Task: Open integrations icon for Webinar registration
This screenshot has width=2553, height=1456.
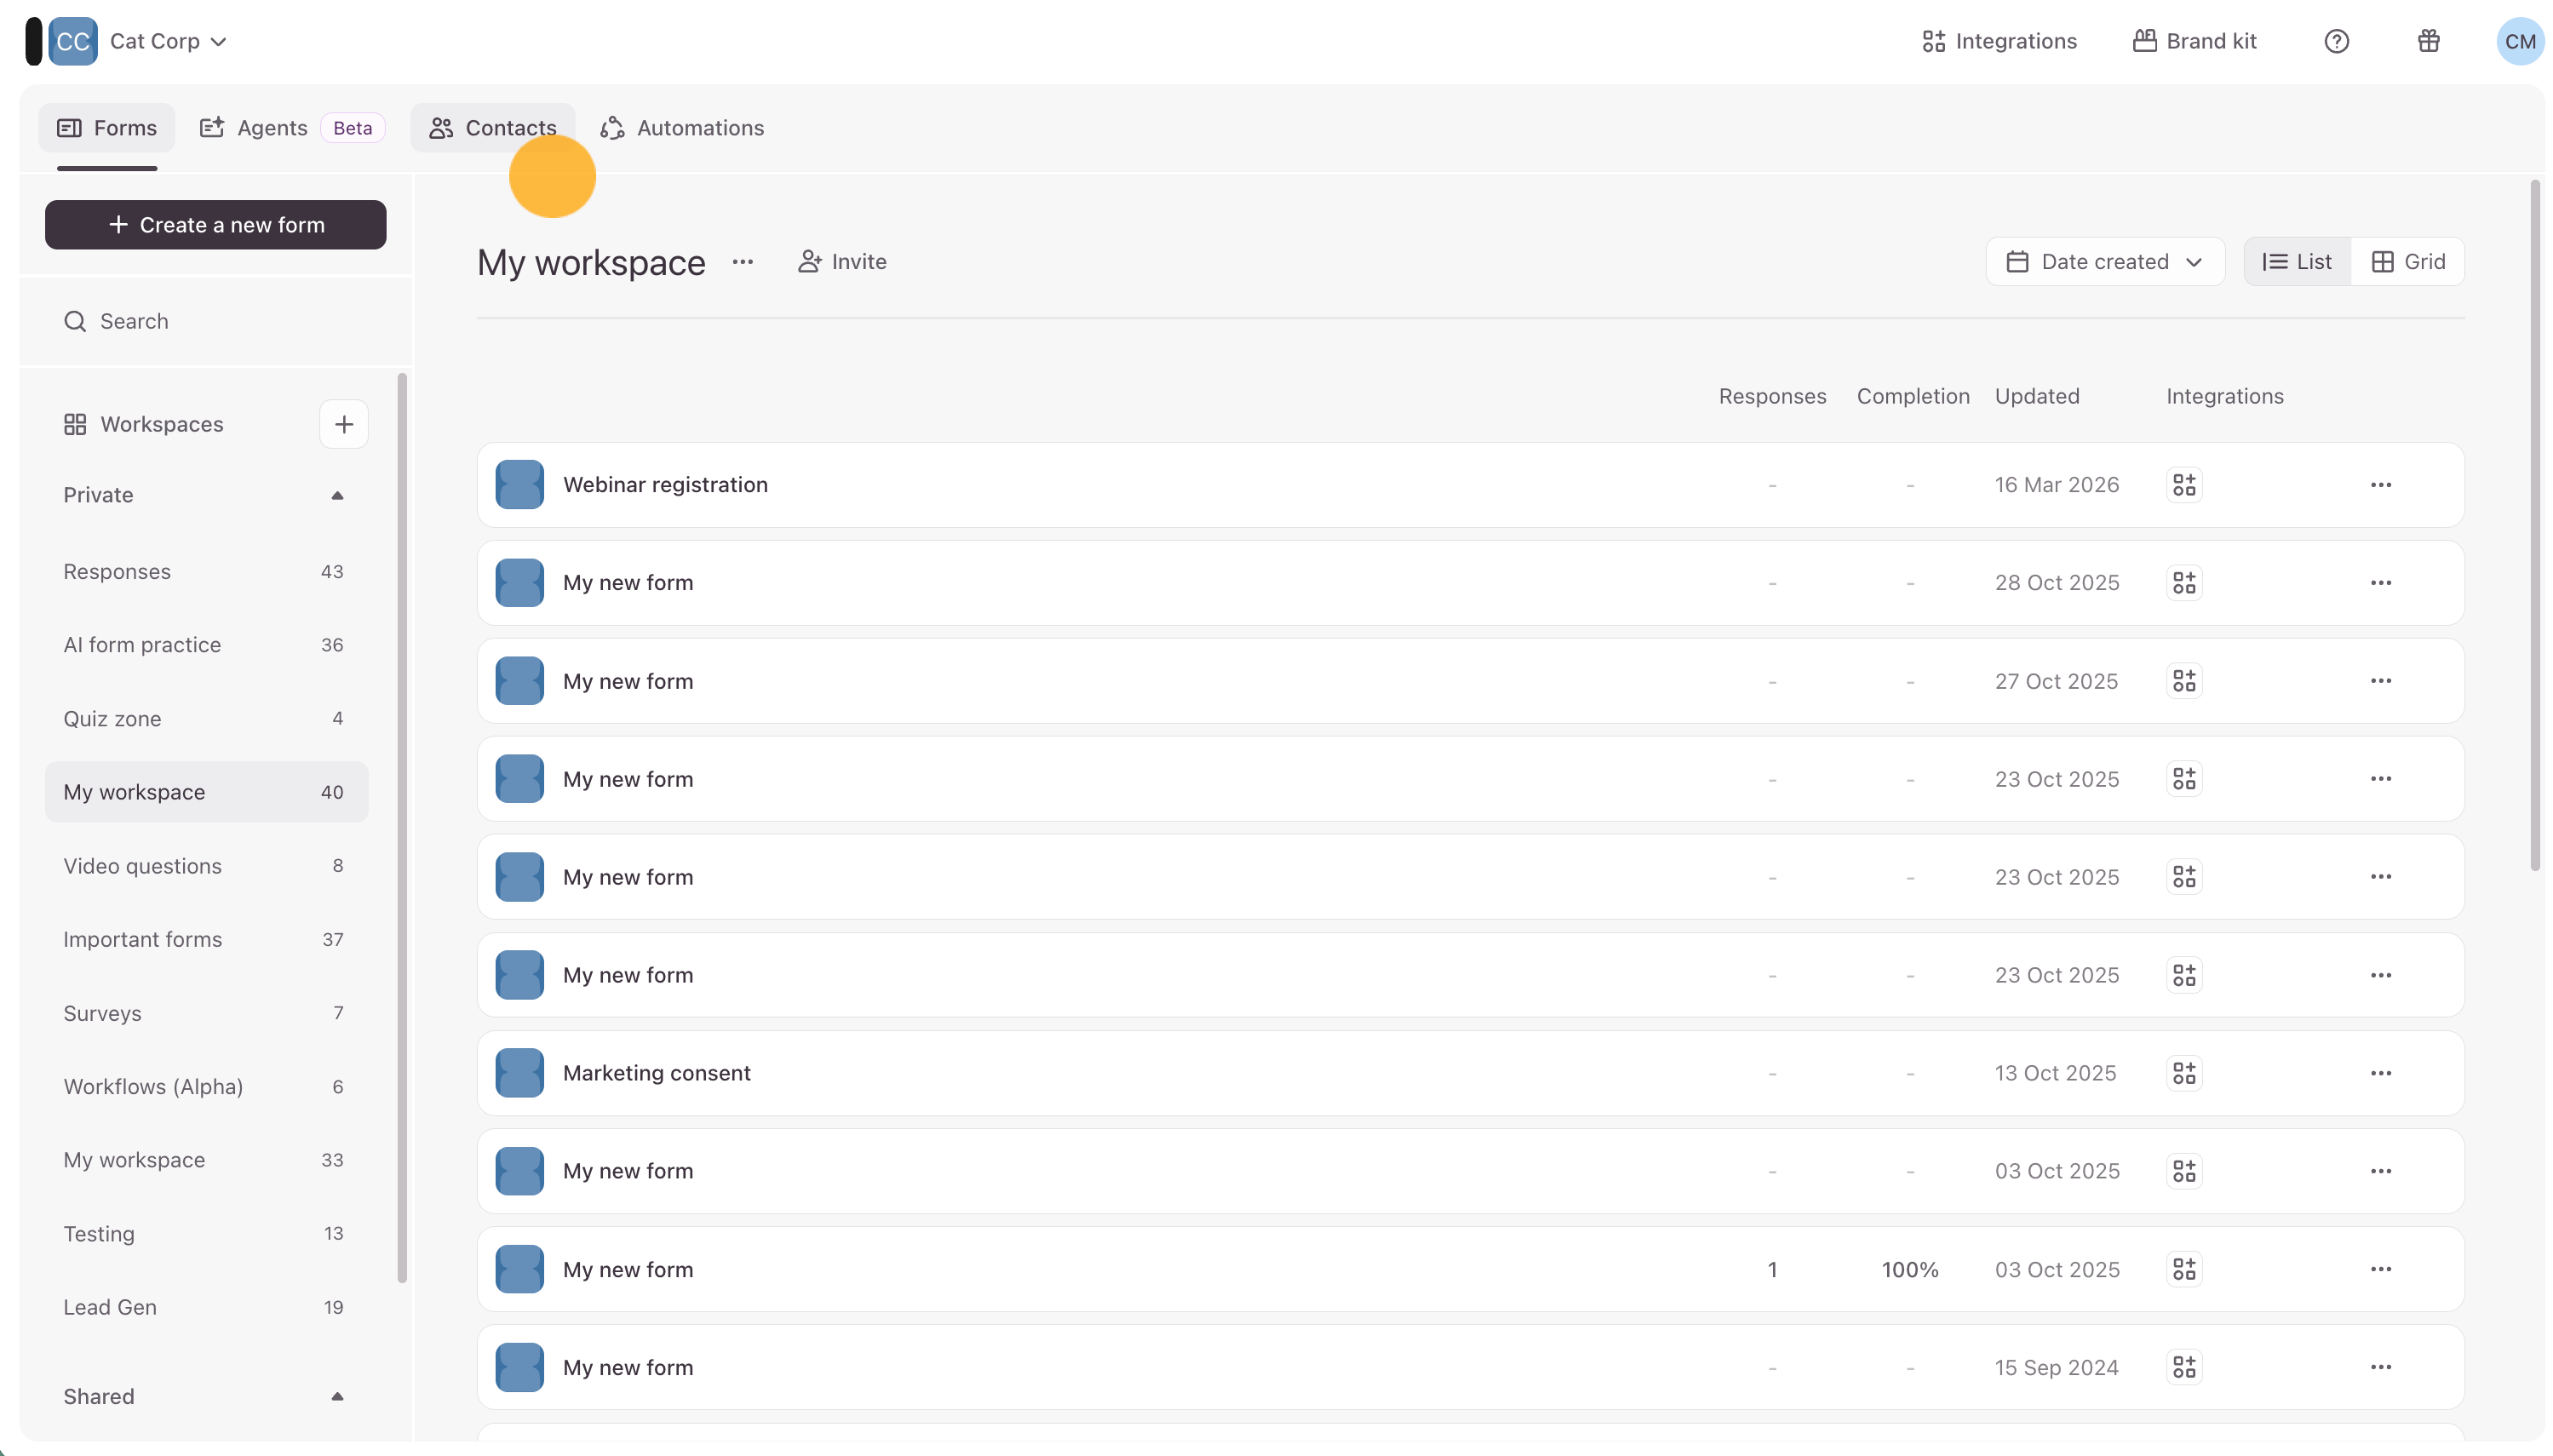Action: pyautogui.click(x=2183, y=485)
